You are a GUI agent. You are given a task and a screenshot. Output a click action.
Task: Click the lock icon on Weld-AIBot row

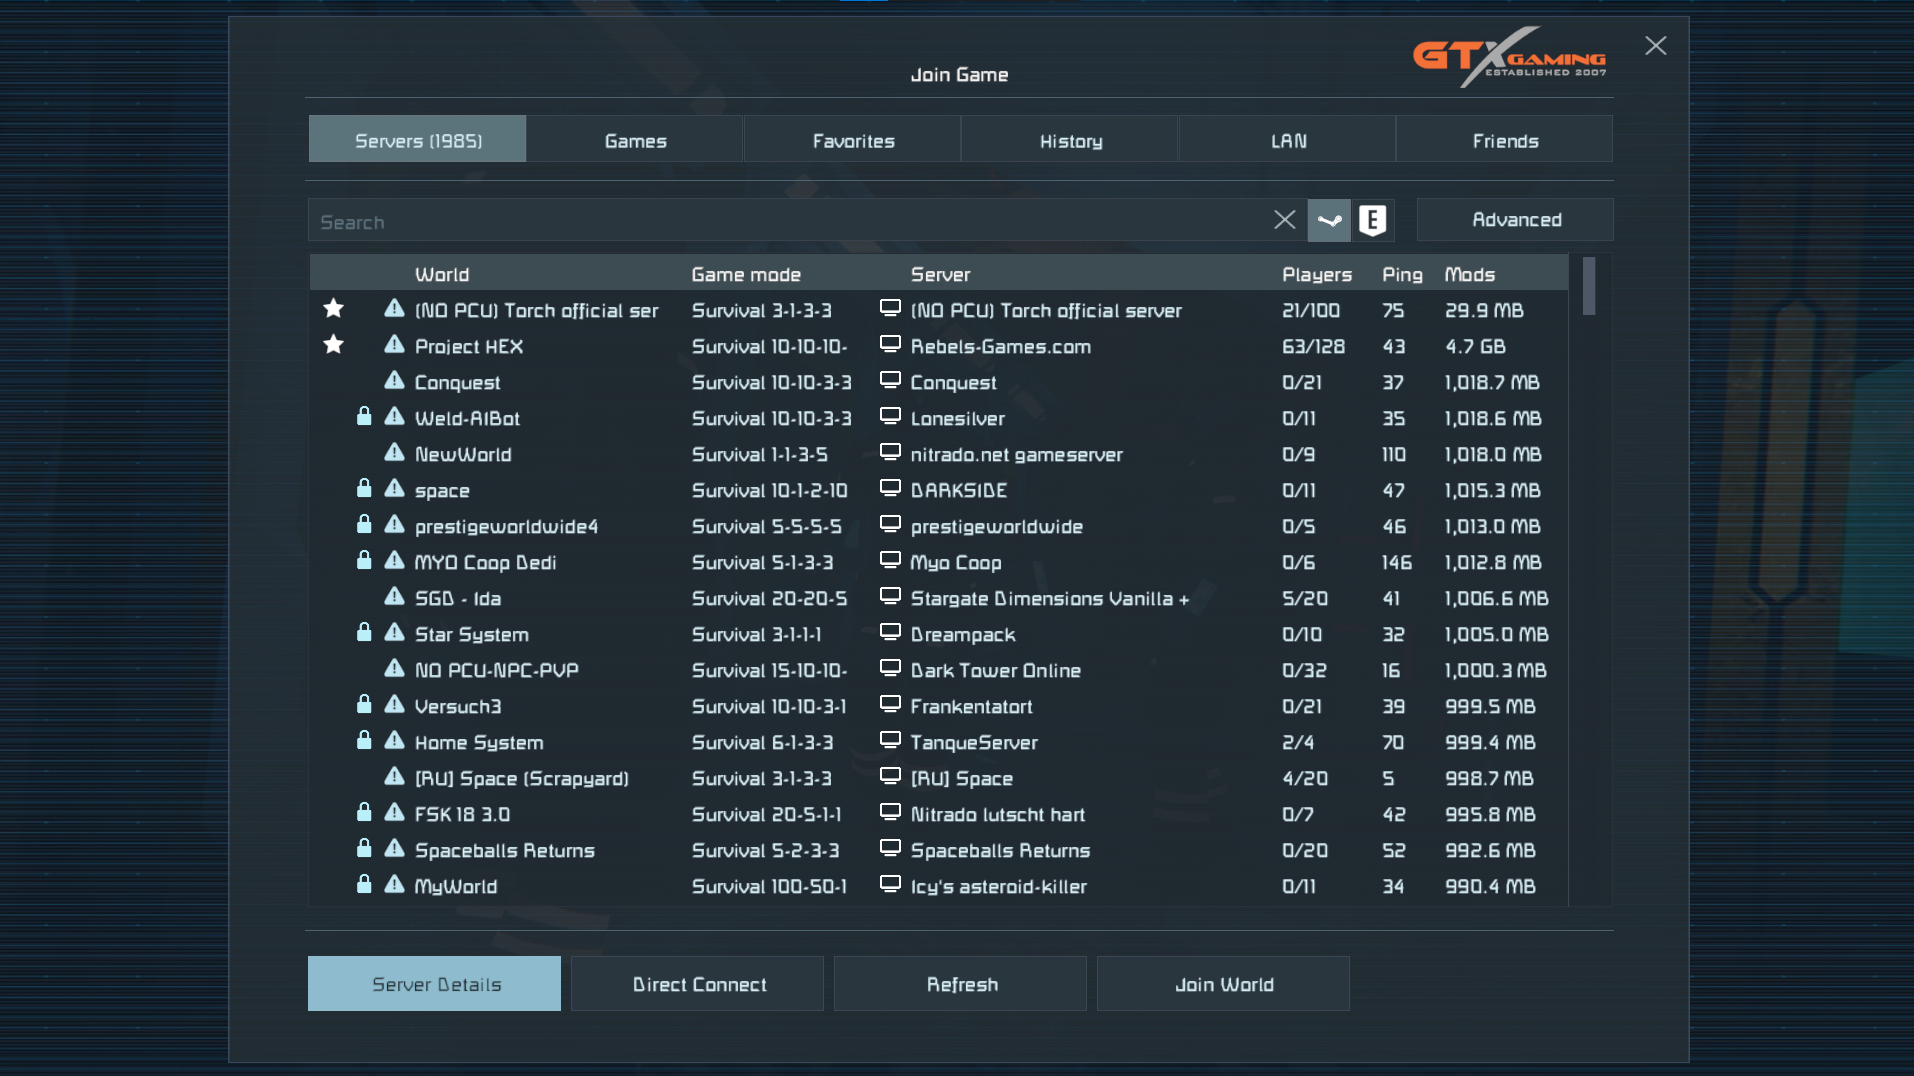(x=364, y=417)
